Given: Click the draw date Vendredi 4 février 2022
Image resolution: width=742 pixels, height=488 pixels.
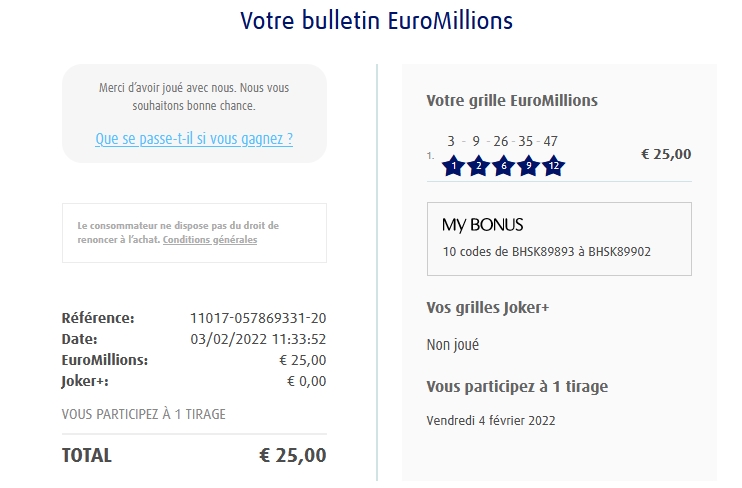Looking at the screenshot, I should coord(491,420).
